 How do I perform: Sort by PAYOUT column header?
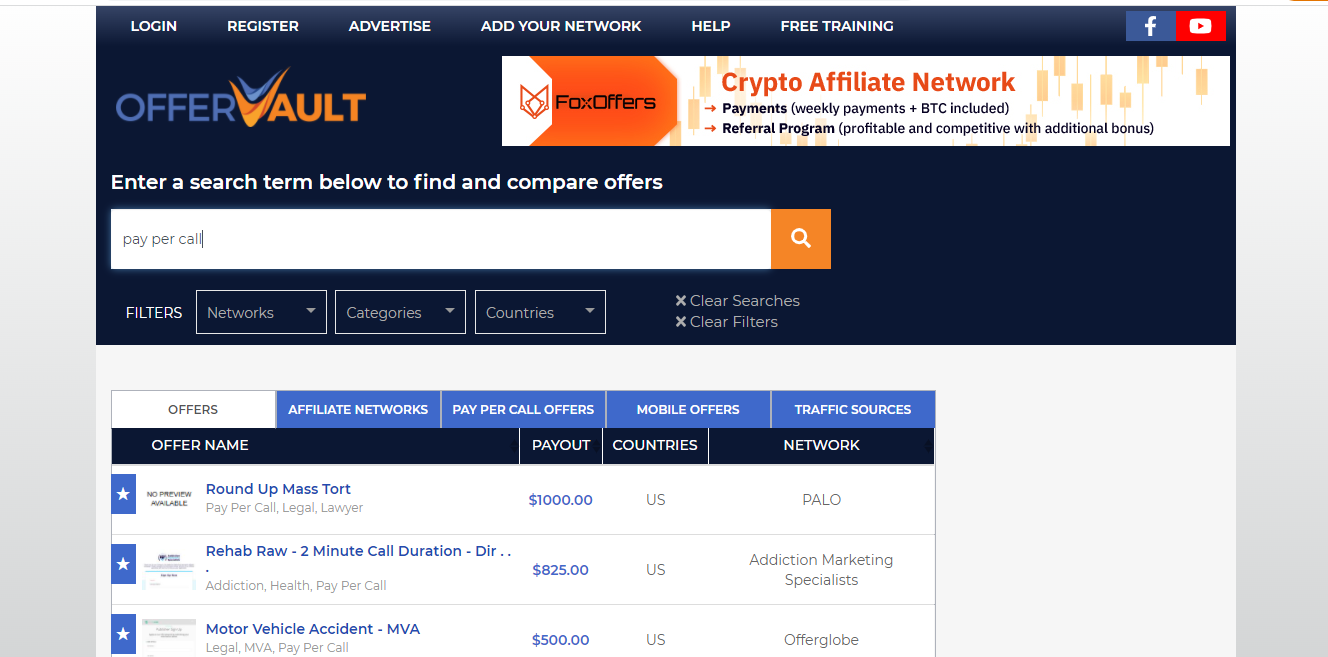pyautogui.click(x=561, y=445)
